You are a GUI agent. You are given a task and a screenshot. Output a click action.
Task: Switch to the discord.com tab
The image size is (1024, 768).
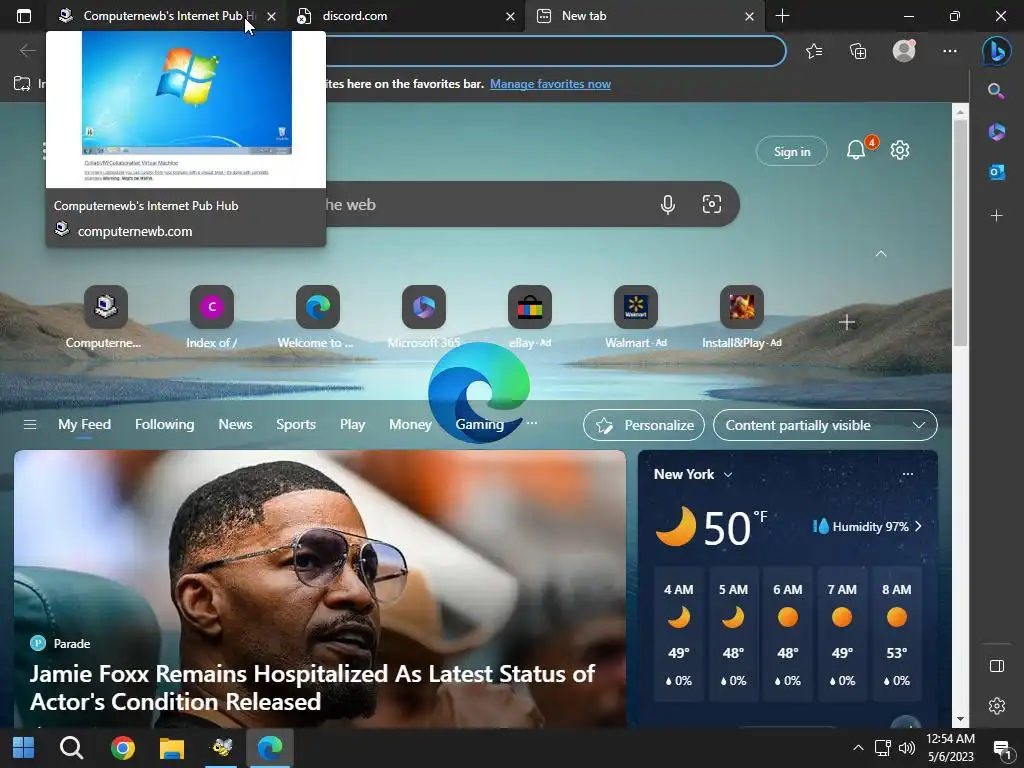tap(405, 16)
